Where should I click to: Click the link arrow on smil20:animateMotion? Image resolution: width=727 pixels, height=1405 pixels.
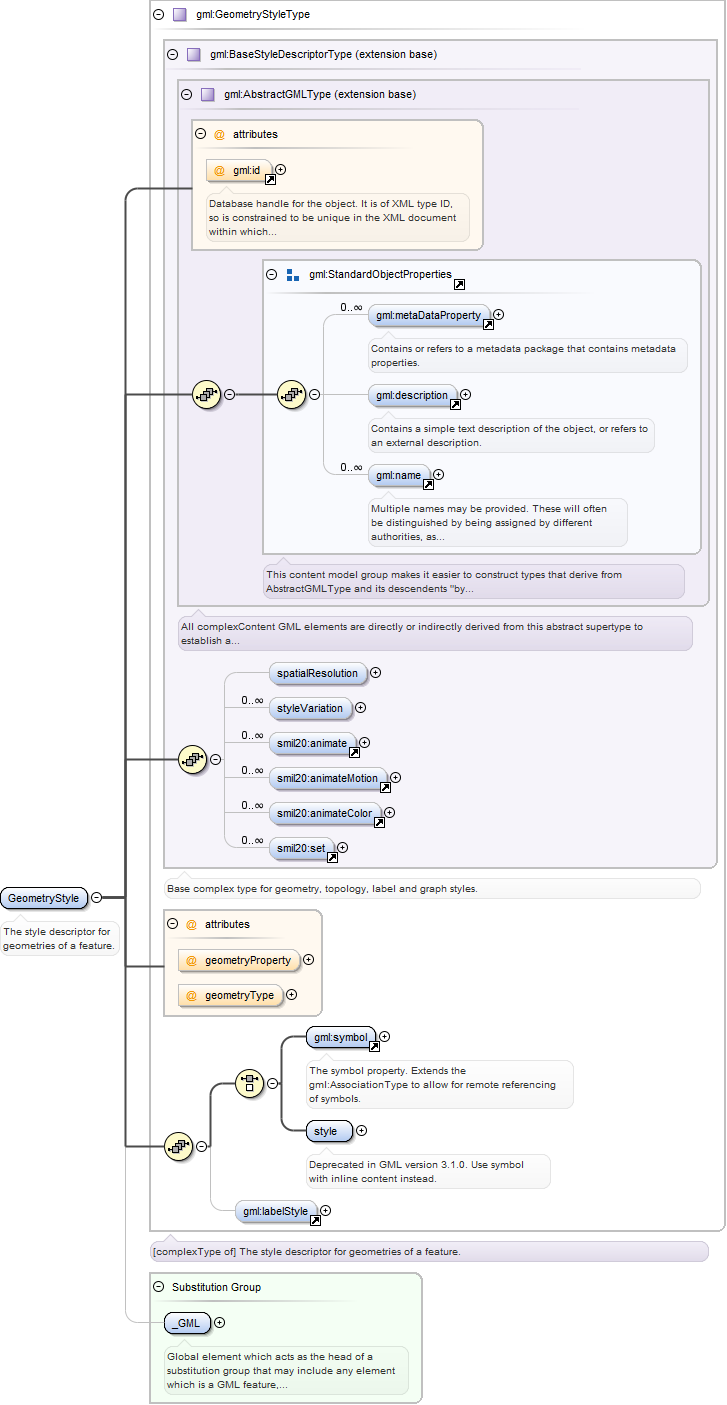385,787
